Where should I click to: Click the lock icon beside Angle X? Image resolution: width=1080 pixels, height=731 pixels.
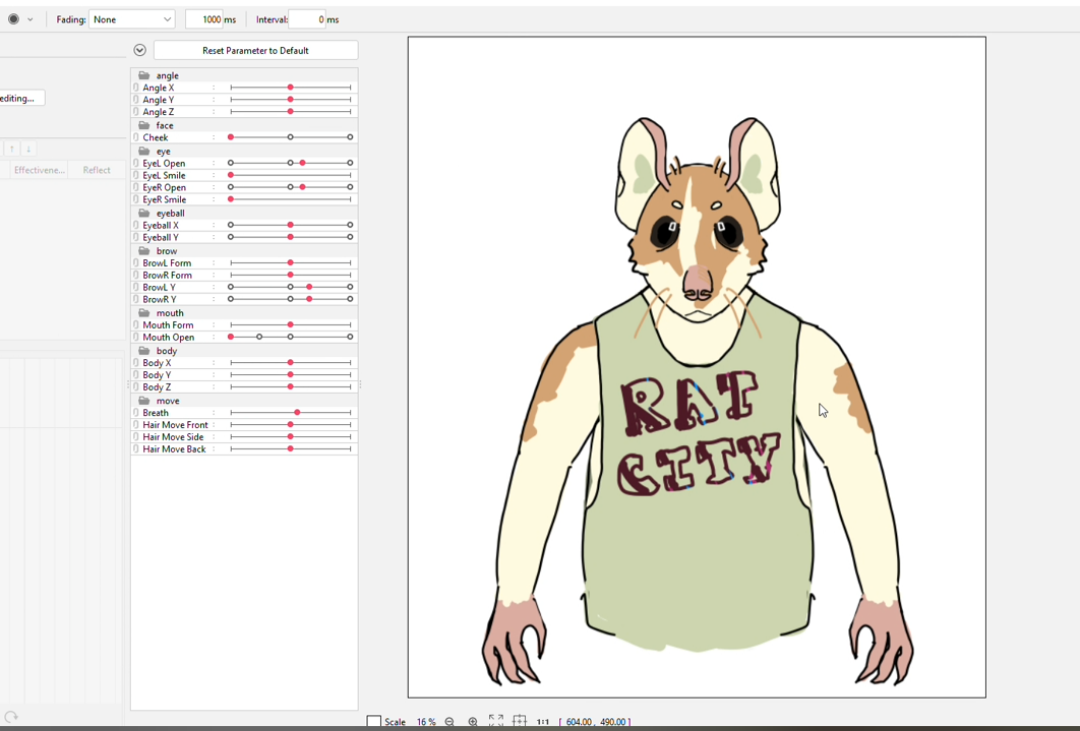[136, 88]
